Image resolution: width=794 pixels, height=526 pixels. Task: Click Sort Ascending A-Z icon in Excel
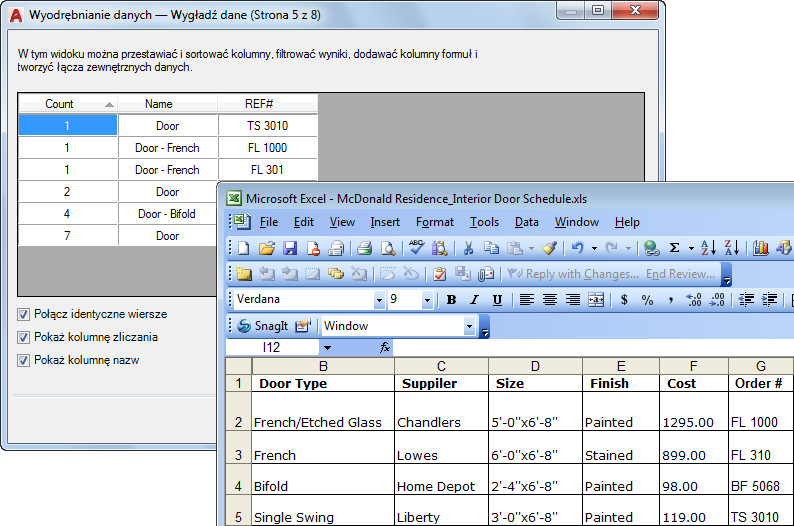pos(708,248)
